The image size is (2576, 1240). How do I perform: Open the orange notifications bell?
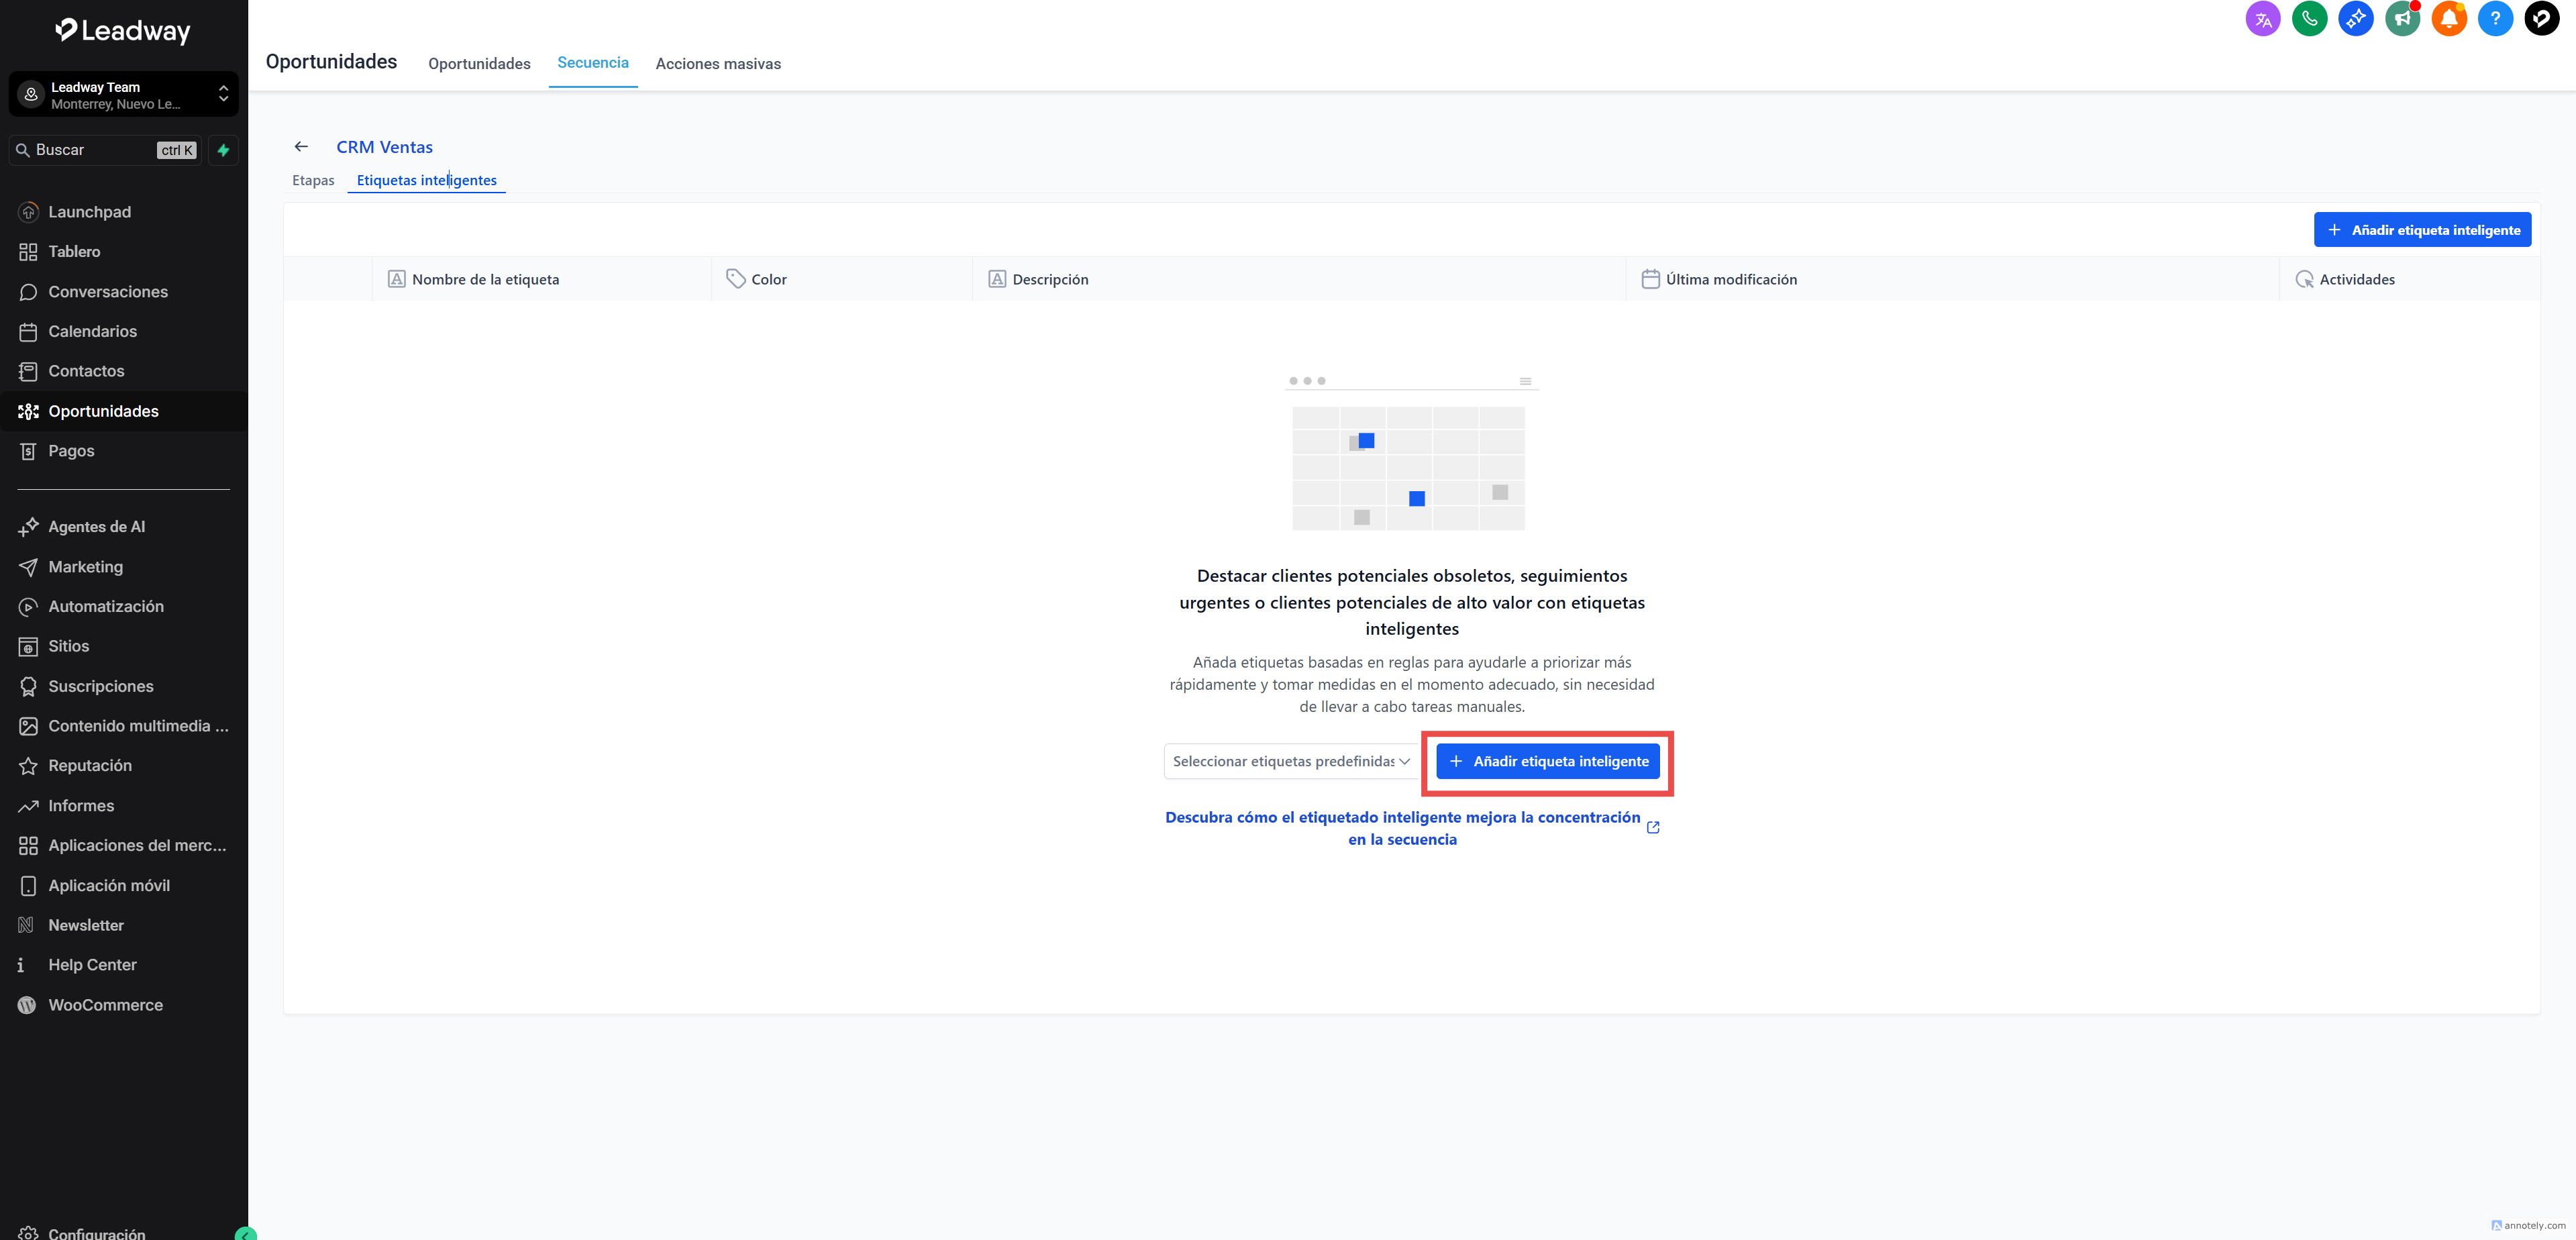(x=2448, y=18)
